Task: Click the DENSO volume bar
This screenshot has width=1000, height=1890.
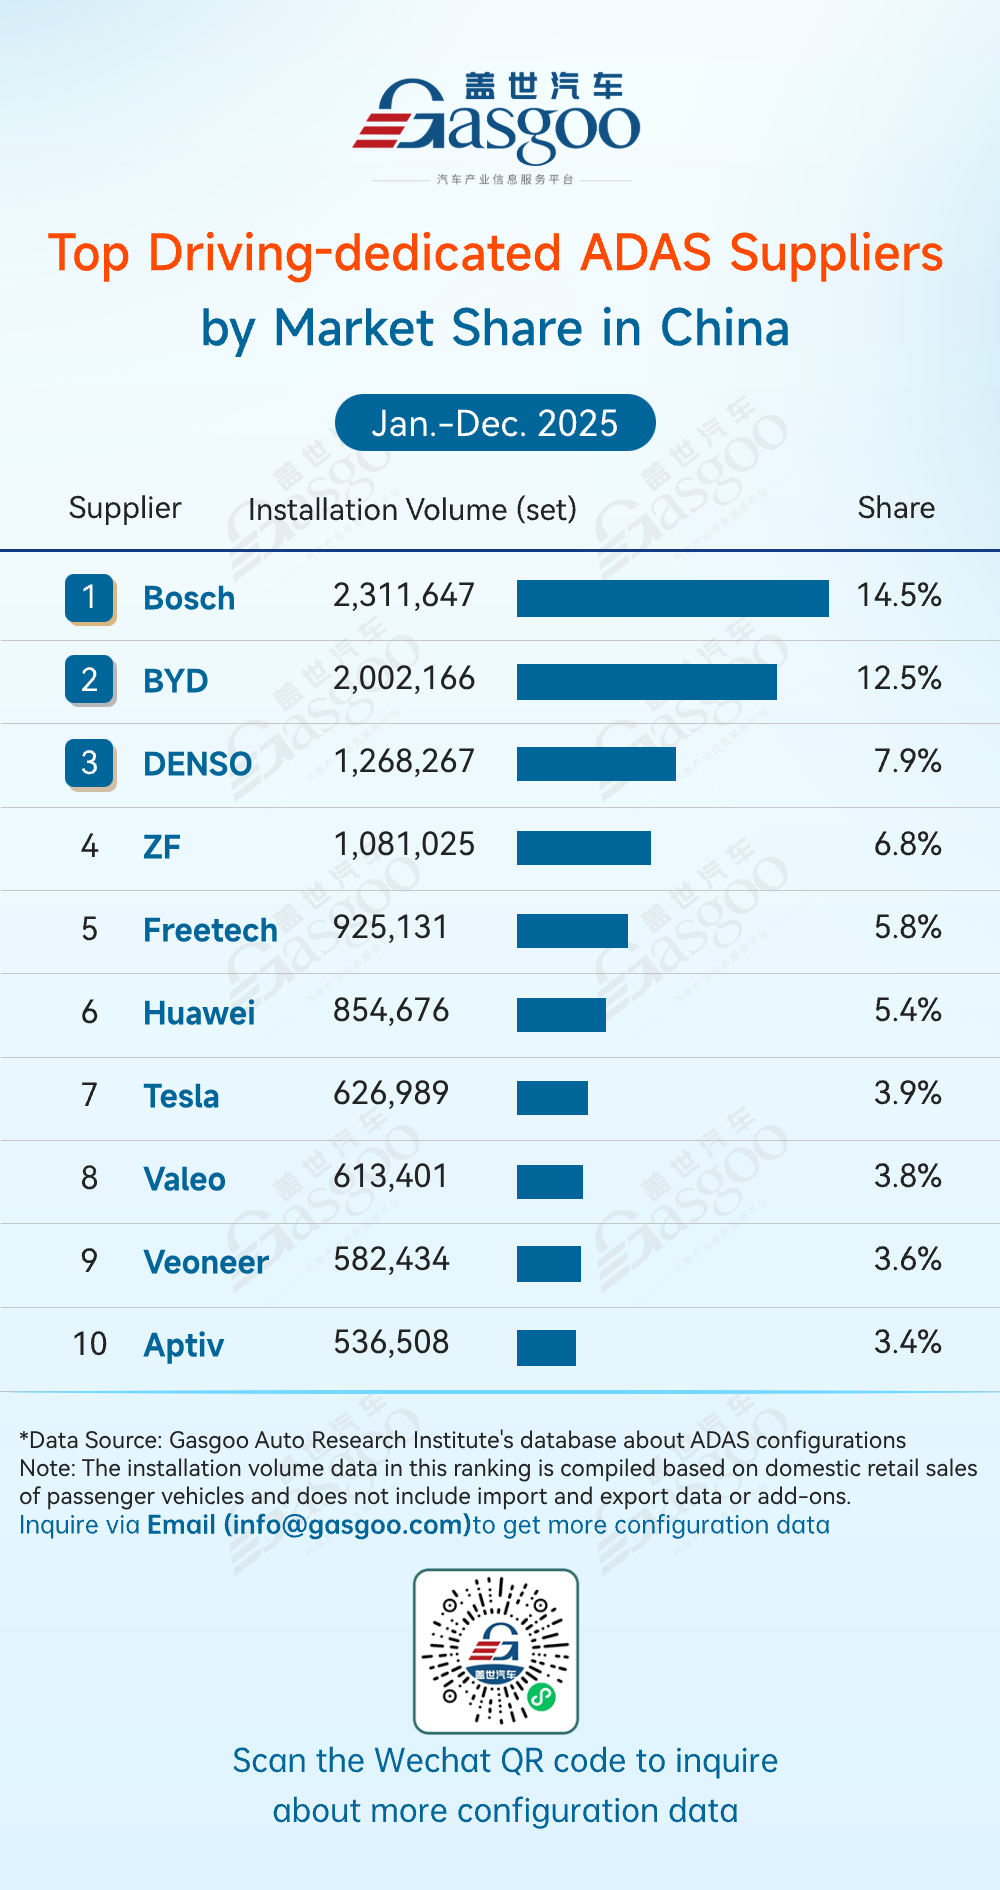Action: (x=596, y=763)
